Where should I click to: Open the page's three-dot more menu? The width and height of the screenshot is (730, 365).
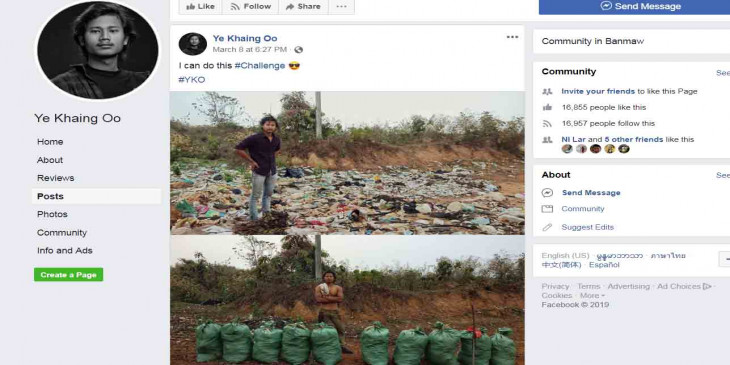[341, 7]
